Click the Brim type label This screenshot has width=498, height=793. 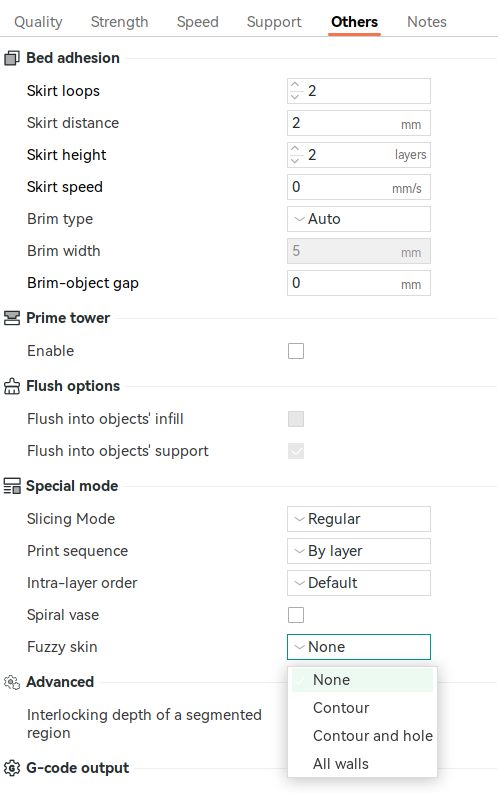point(60,219)
